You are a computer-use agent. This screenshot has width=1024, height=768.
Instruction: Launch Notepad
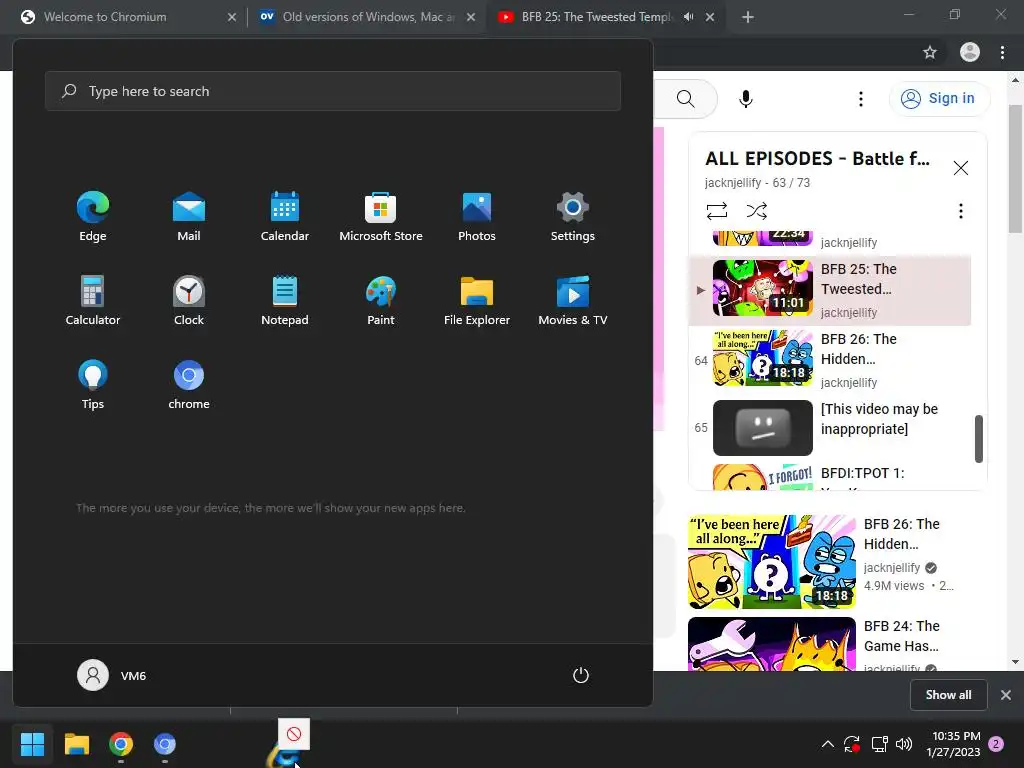(x=285, y=300)
